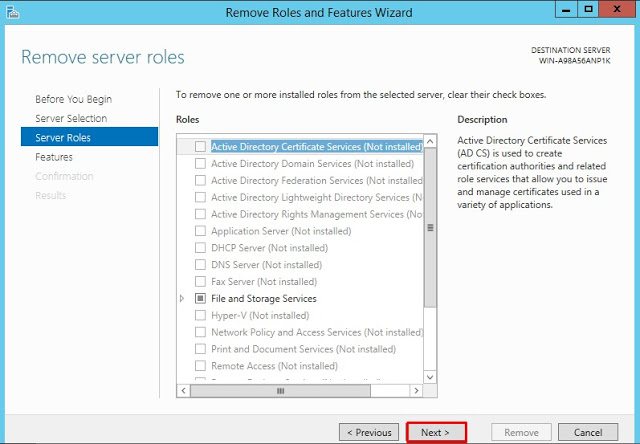Go to the Server Selection step

click(x=71, y=118)
